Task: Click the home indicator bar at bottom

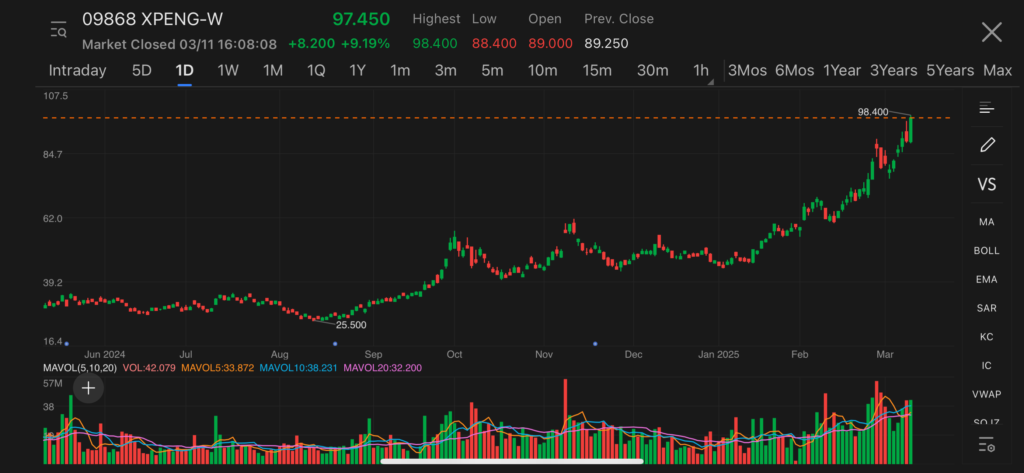Action: point(512,461)
